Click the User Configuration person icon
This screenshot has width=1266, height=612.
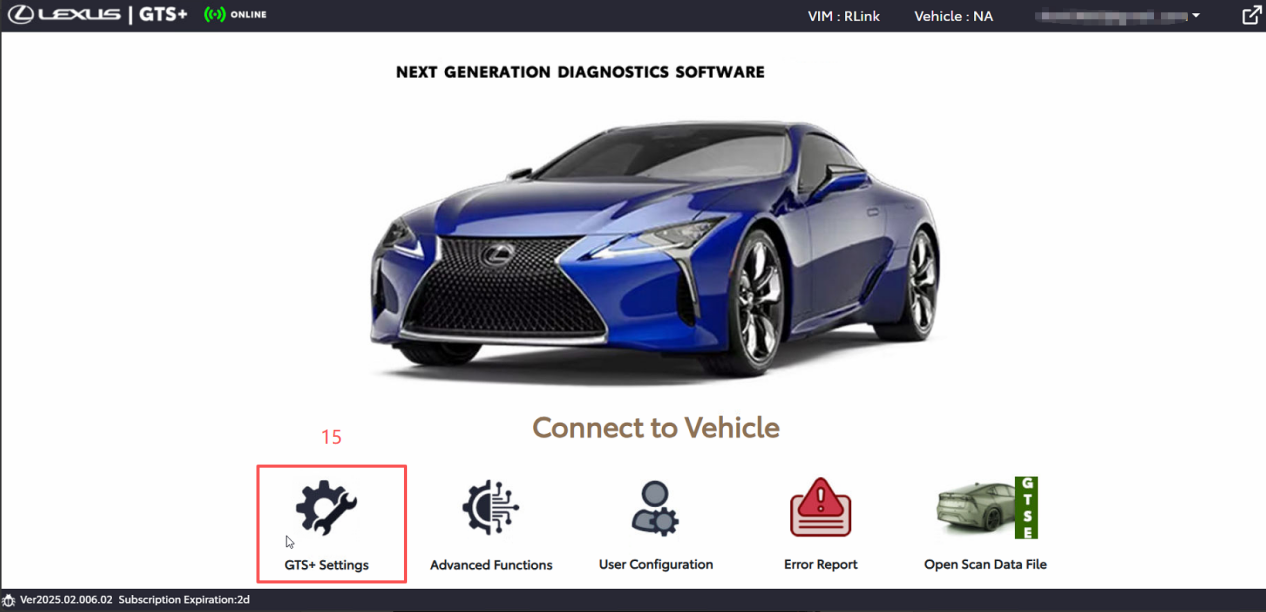click(655, 507)
